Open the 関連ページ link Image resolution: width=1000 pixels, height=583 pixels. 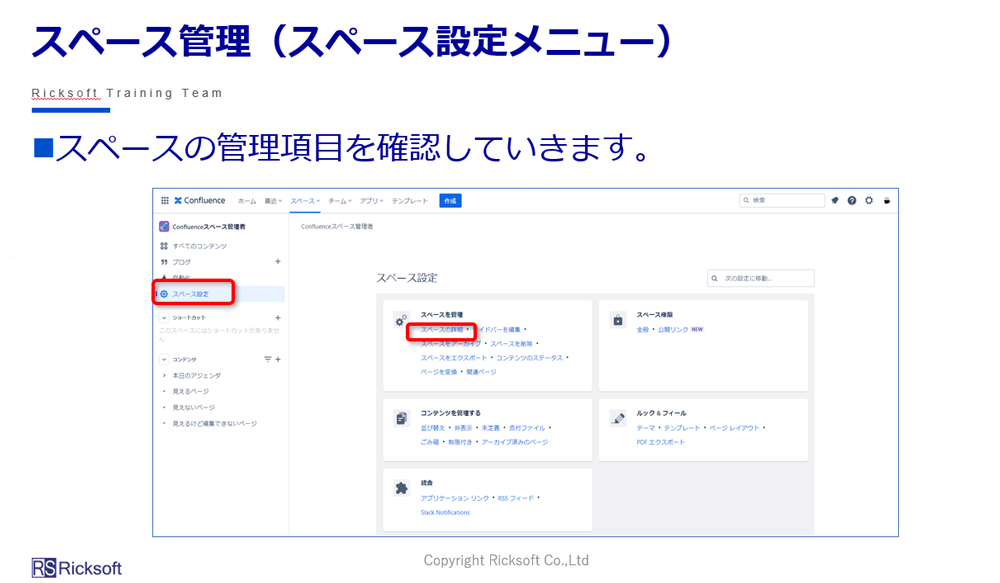[481, 372]
